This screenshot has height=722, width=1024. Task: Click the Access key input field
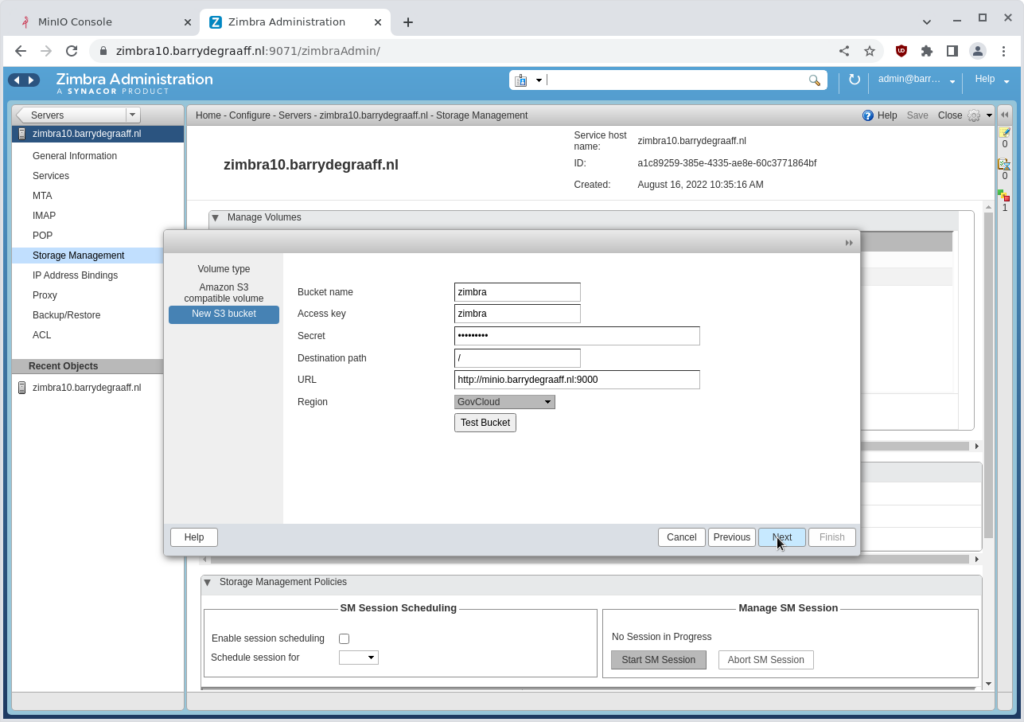(517, 314)
